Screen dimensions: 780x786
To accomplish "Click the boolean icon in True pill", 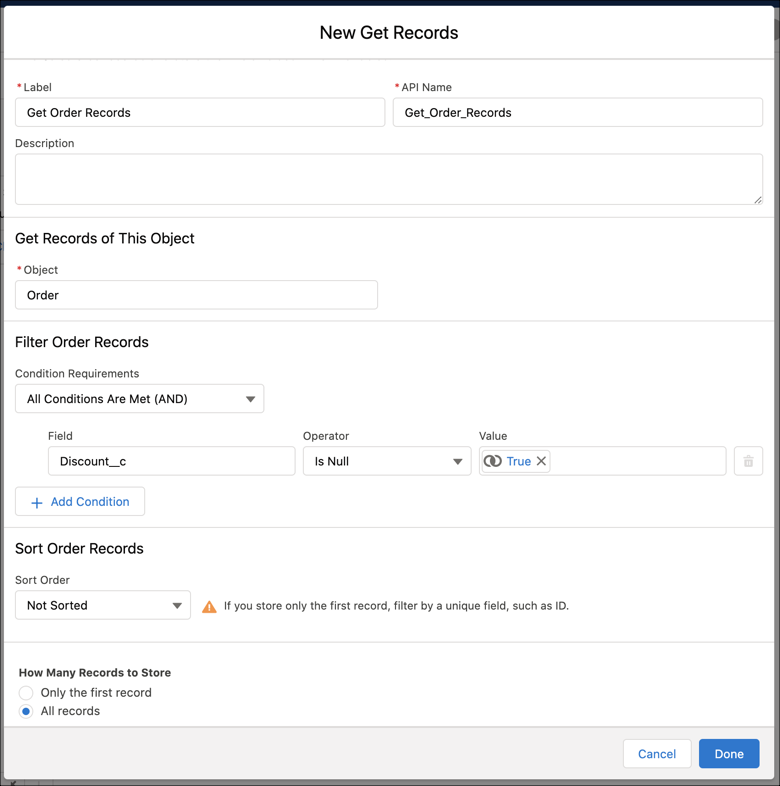I will [x=492, y=461].
